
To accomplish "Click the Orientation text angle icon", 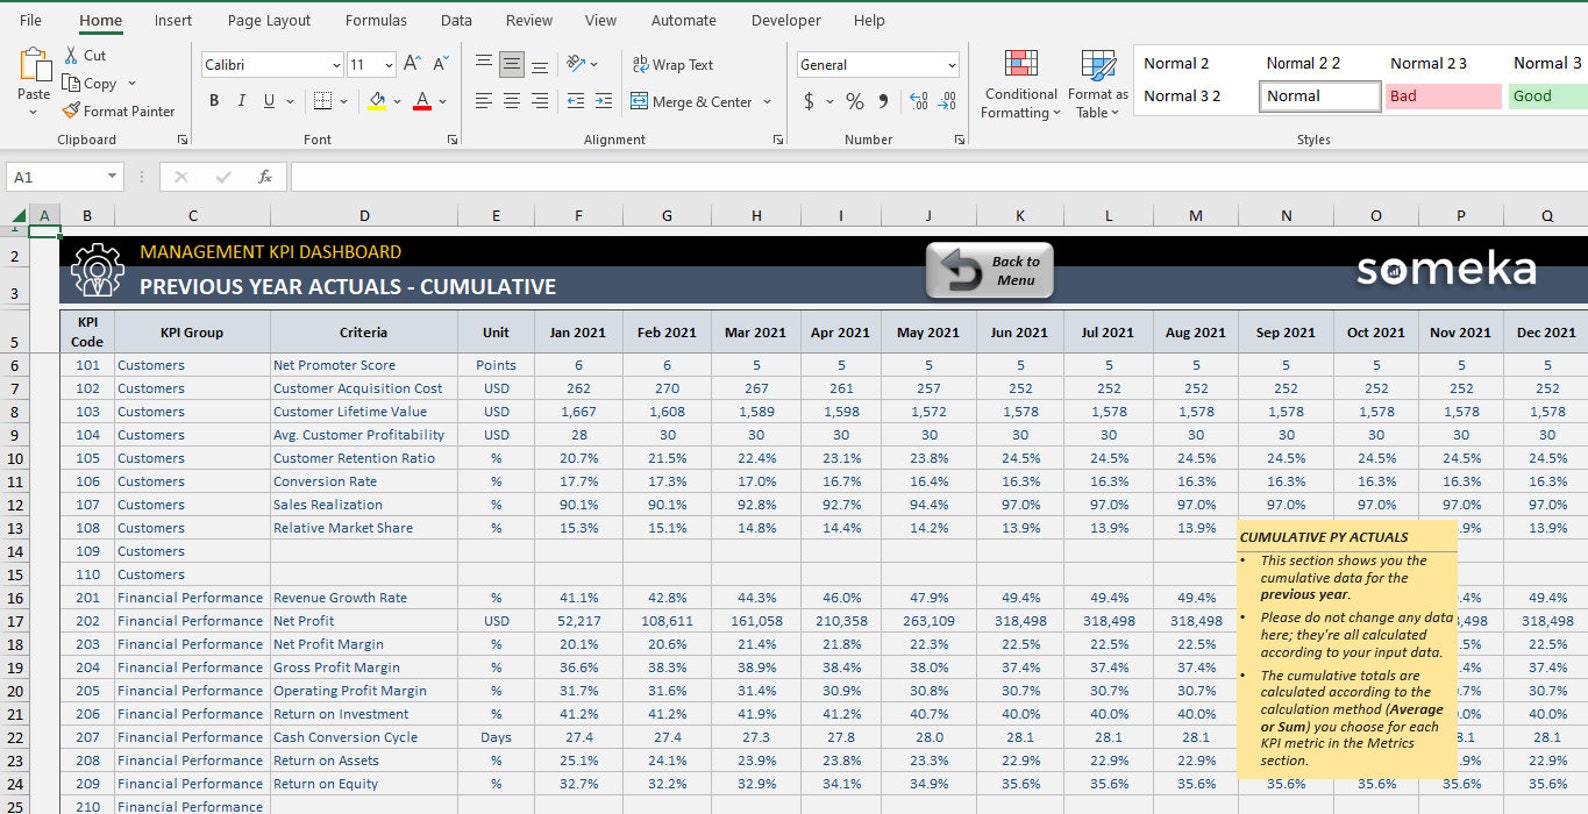I will [x=576, y=64].
